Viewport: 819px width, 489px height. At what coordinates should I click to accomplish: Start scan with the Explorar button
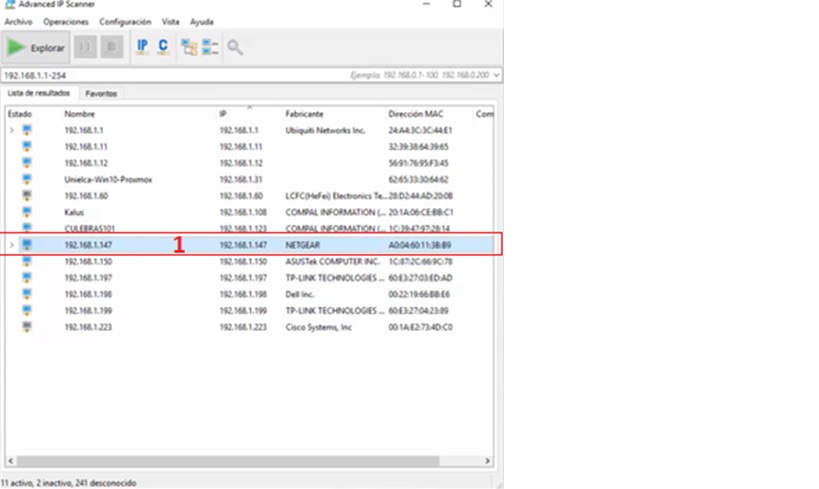36,48
